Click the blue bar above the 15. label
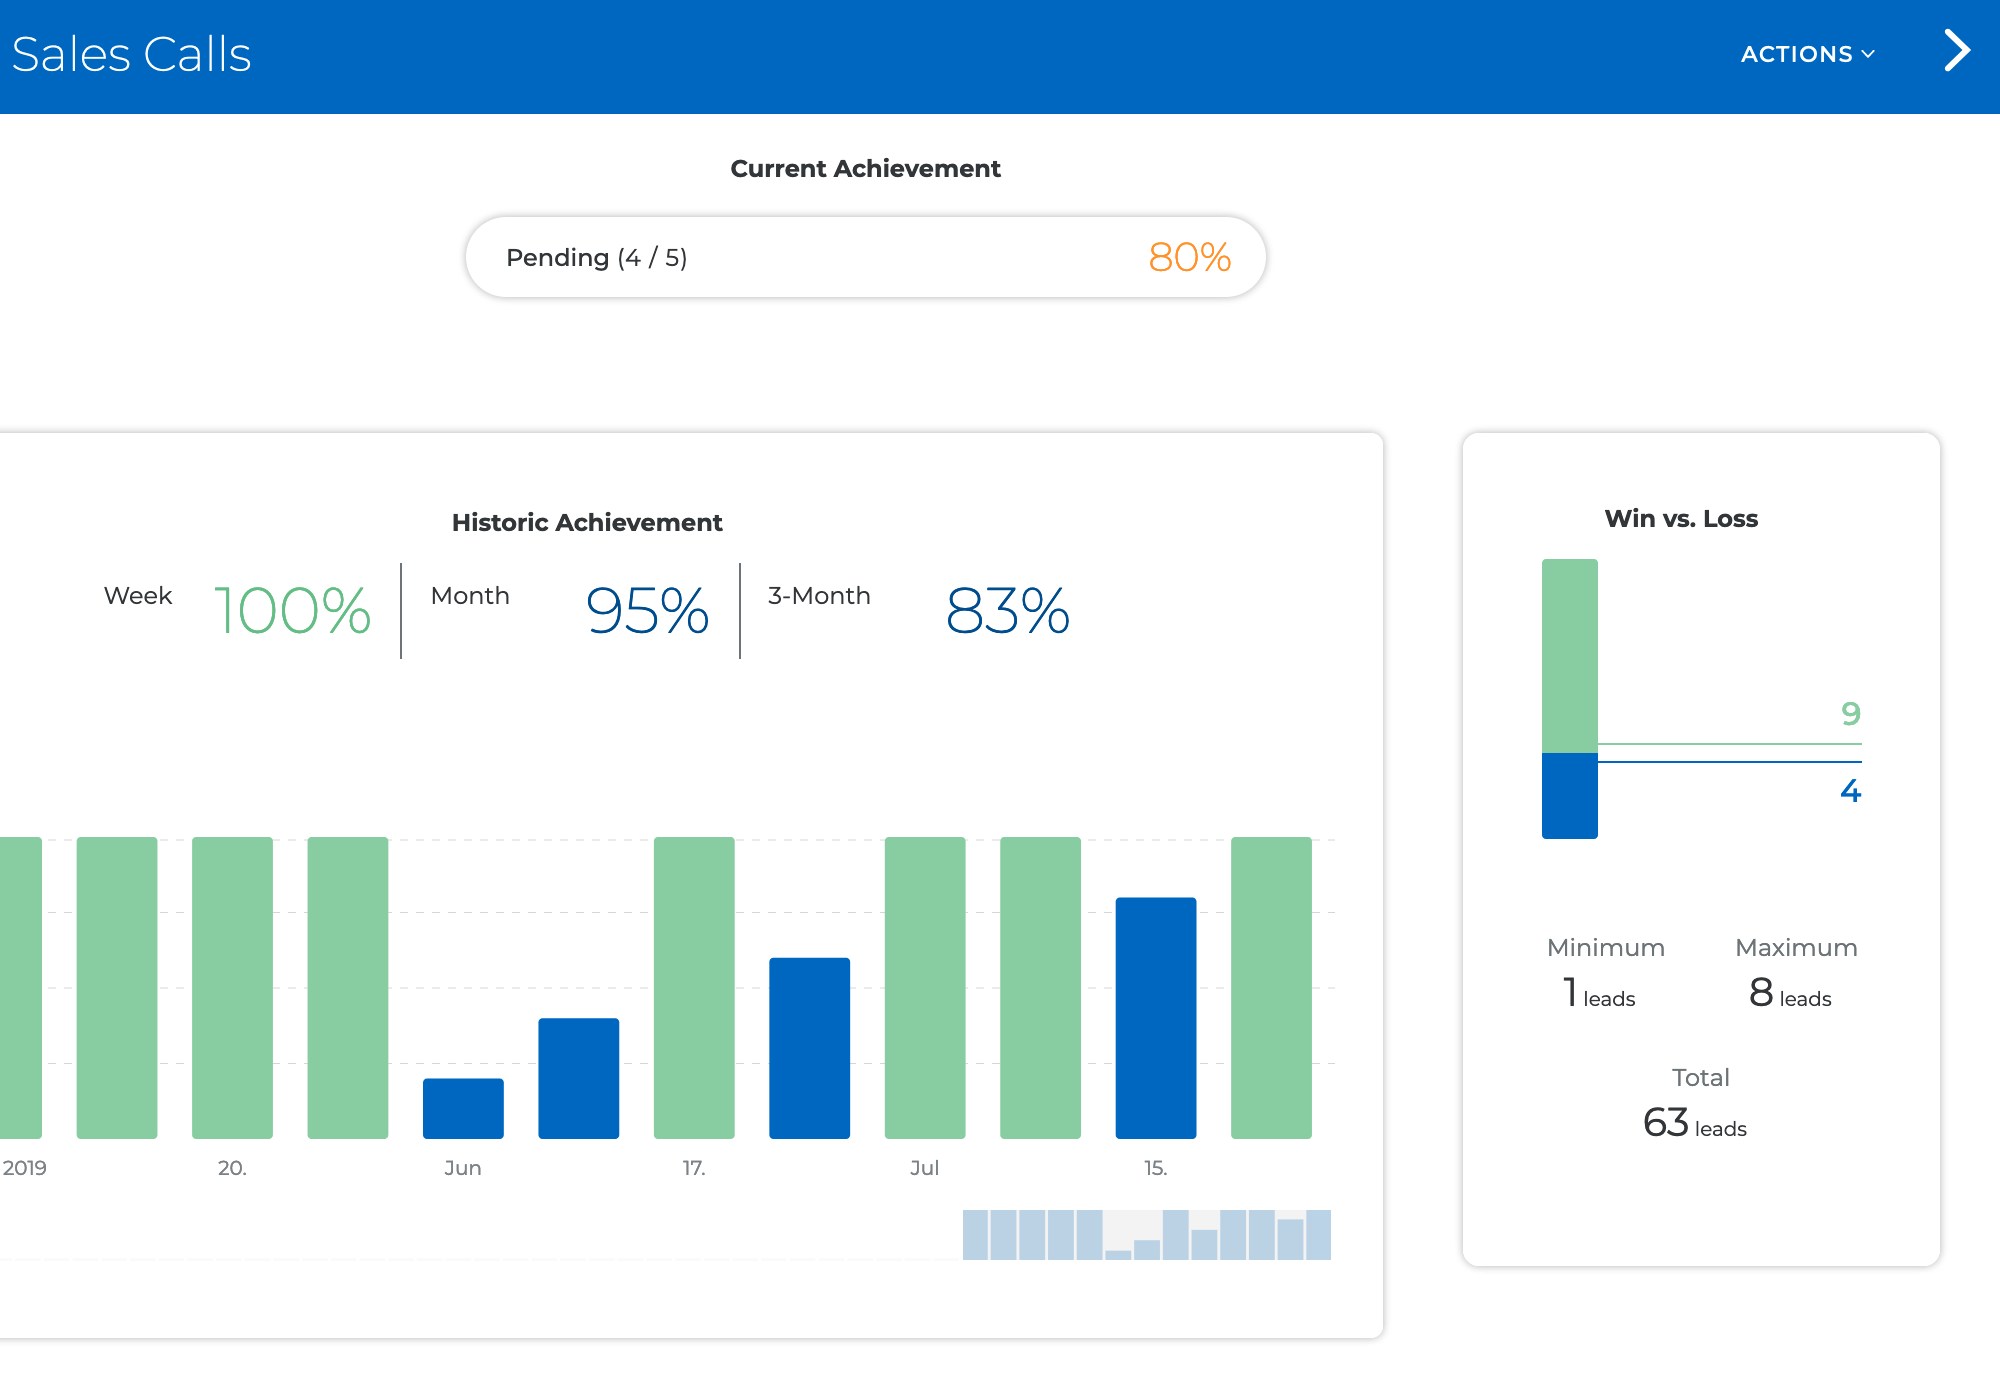This screenshot has height=1396, width=2000. pyautogui.click(x=1155, y=1017)
